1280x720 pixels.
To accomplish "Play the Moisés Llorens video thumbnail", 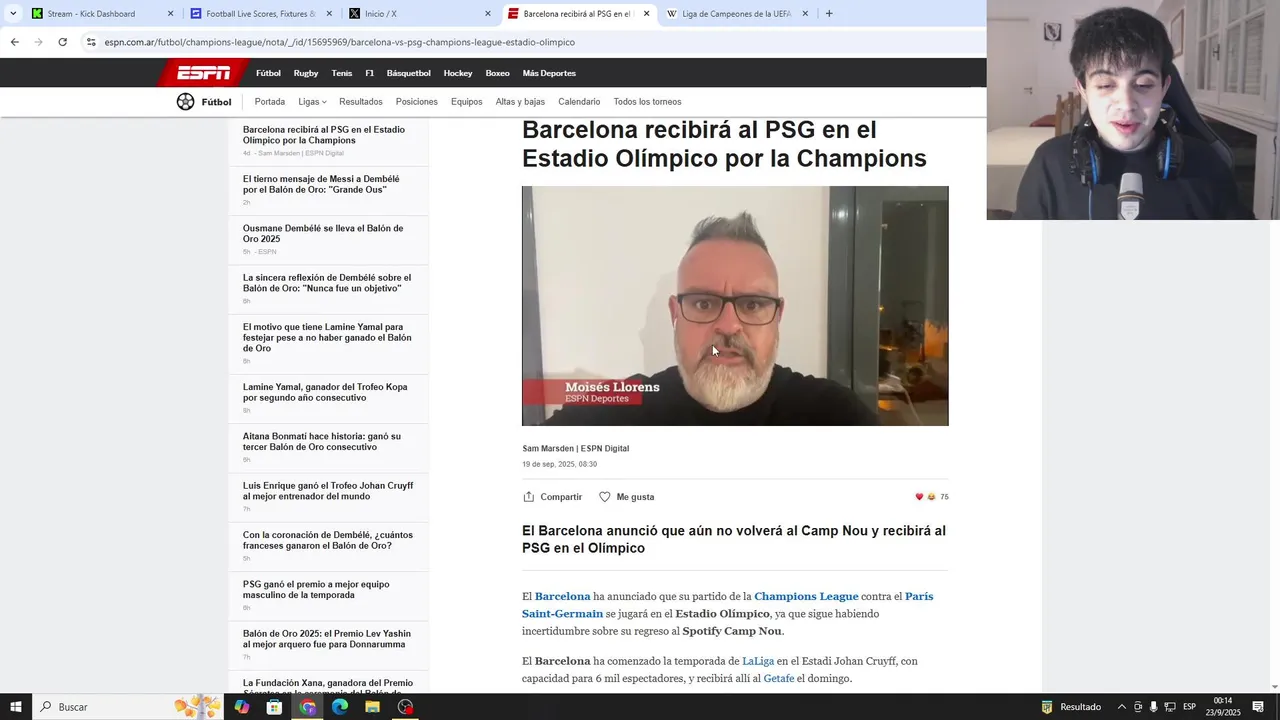I will click(735, 306).
